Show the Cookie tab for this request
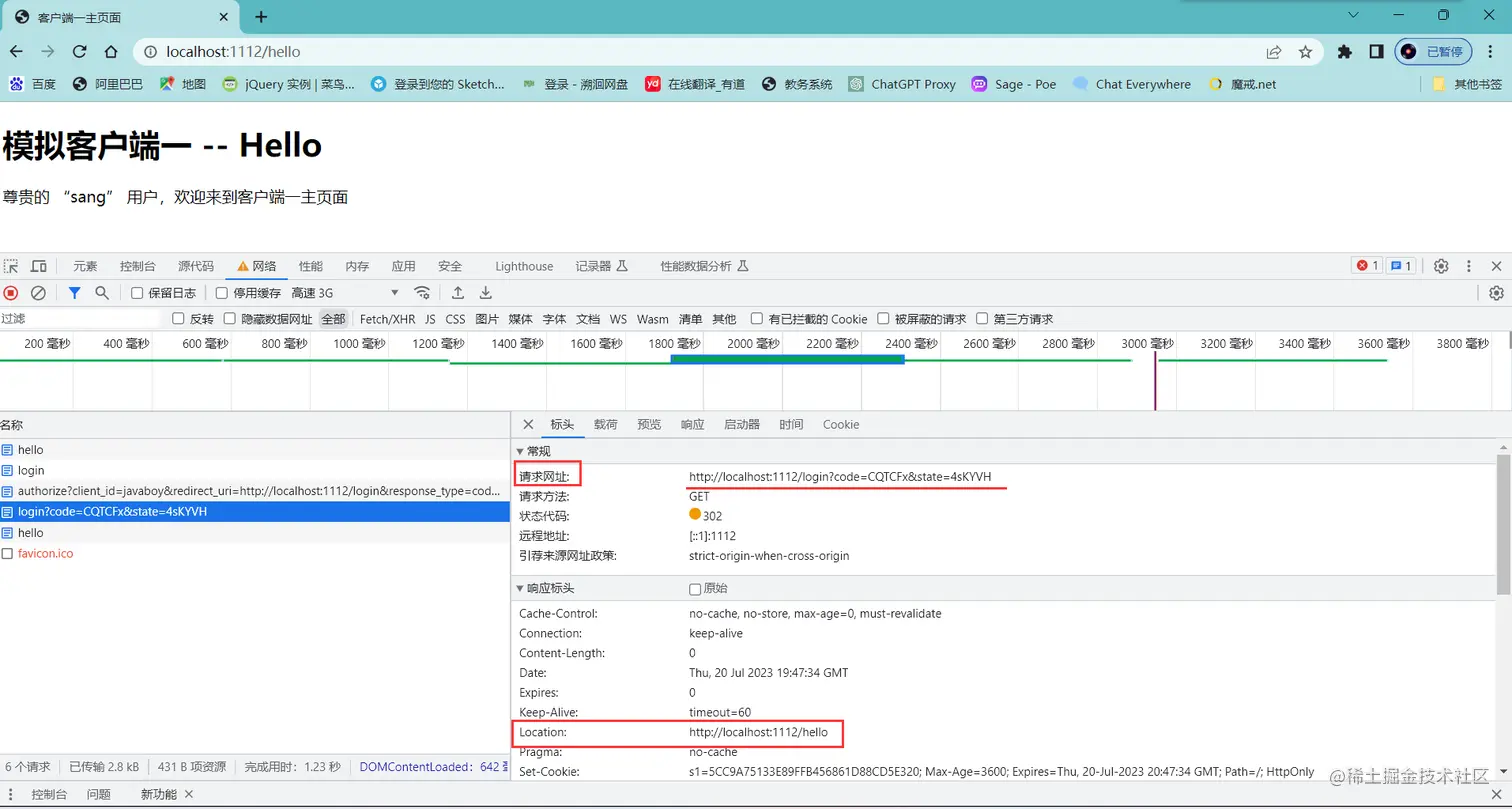The image size is (1512, 809). coord(841,425)
